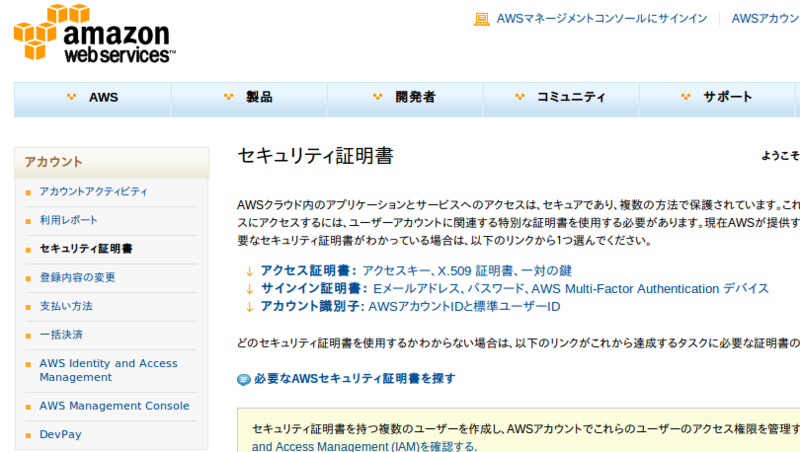Click the セキュリティ証明書 page heading

pyautogui.click(x=315, y=156)
